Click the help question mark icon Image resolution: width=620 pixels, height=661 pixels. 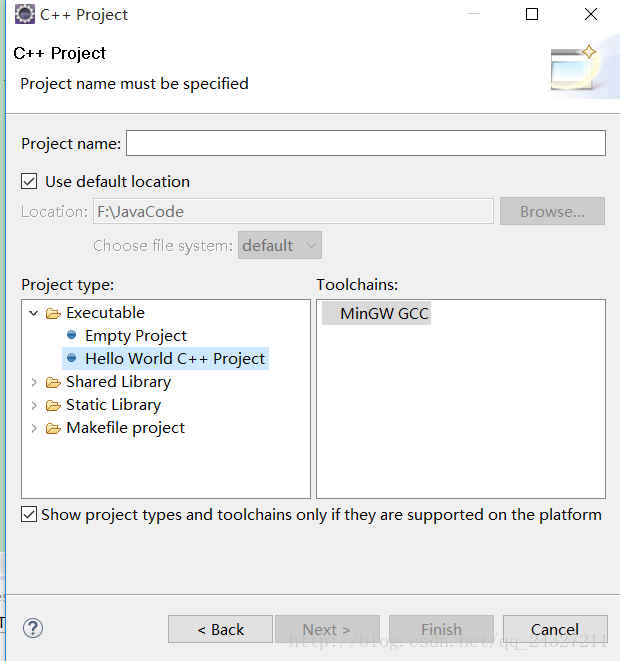point(33,628)
